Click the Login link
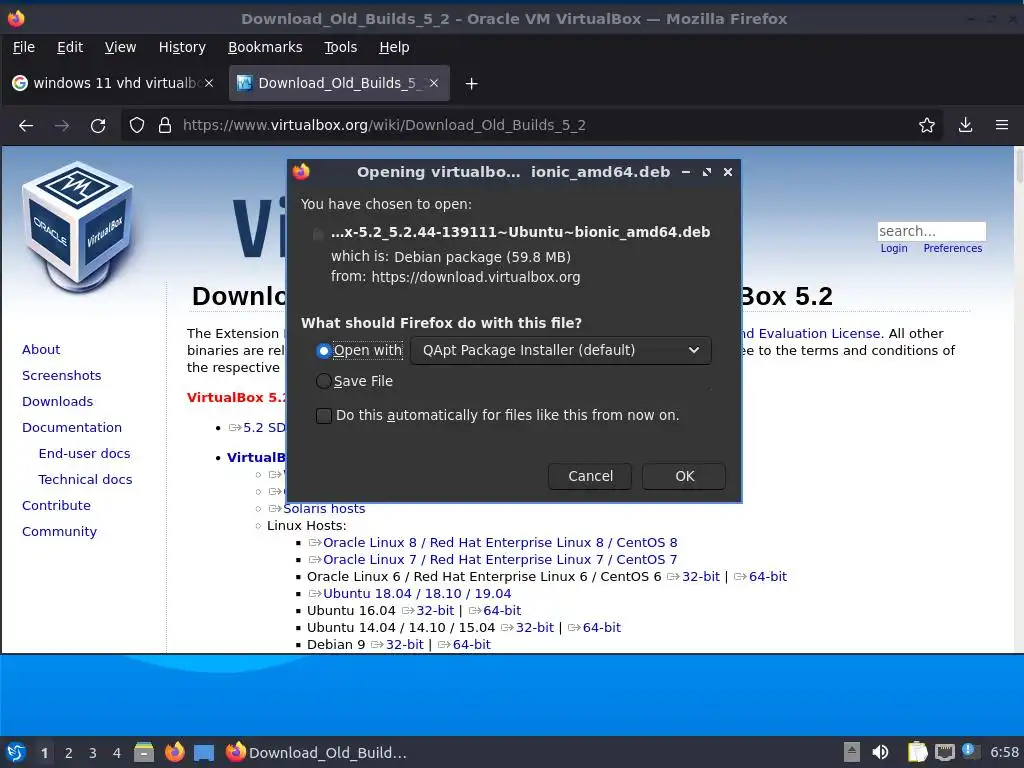The image size is (1024, 768). click(x=893, y=248)
